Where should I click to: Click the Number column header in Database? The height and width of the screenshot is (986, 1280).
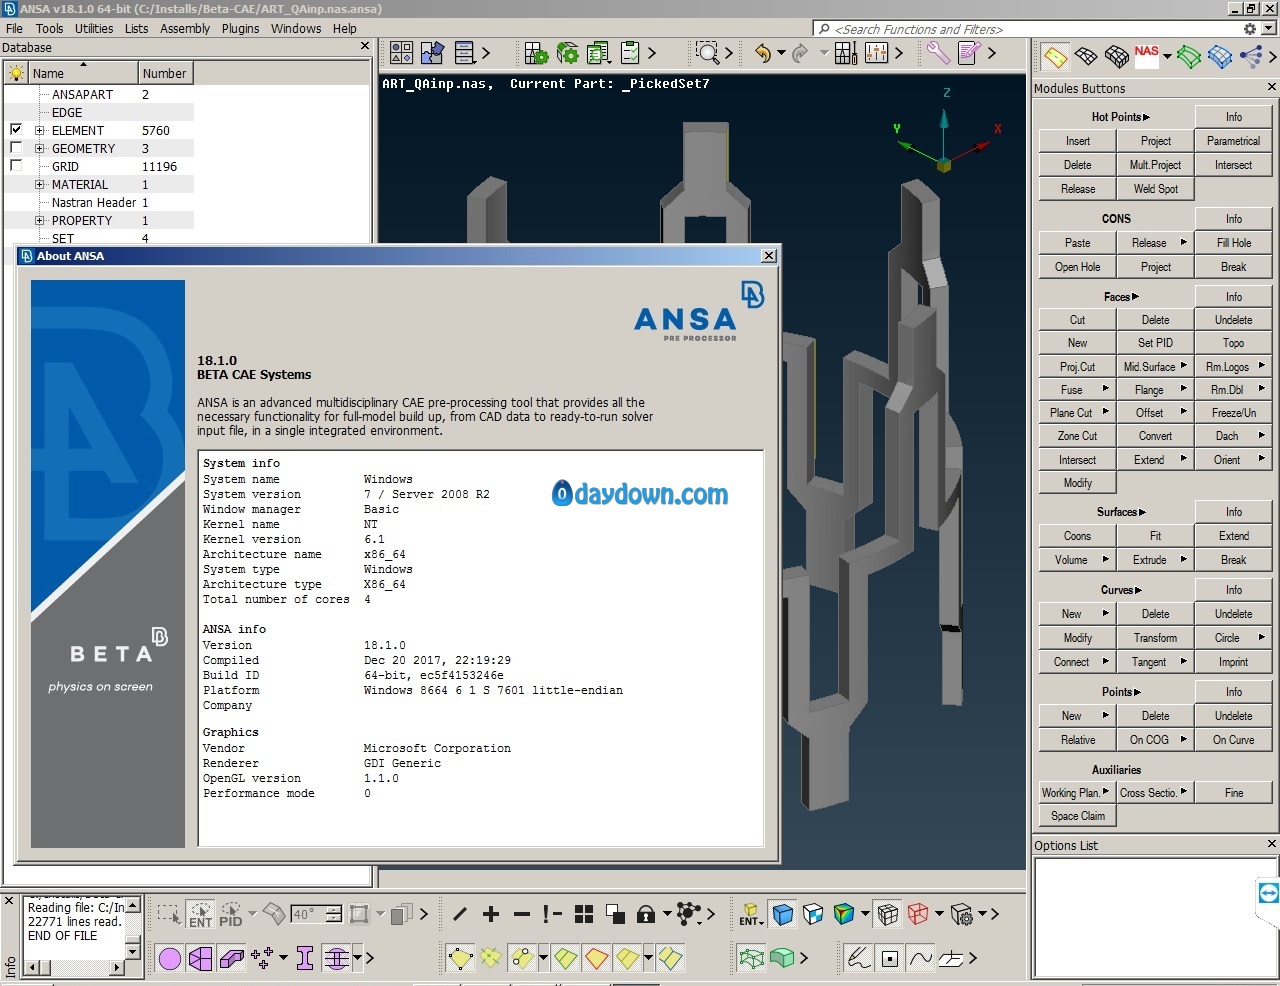165,73
